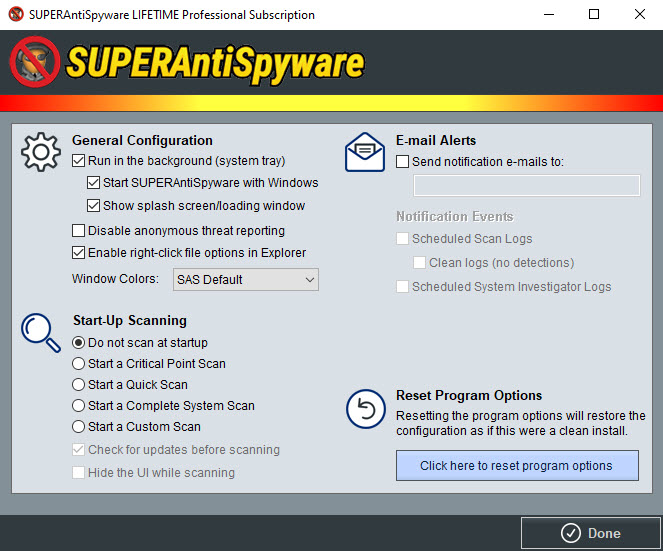Select Do not scan at startup
The width and height of the screenshot is (663, 551).
click(78, 343)
